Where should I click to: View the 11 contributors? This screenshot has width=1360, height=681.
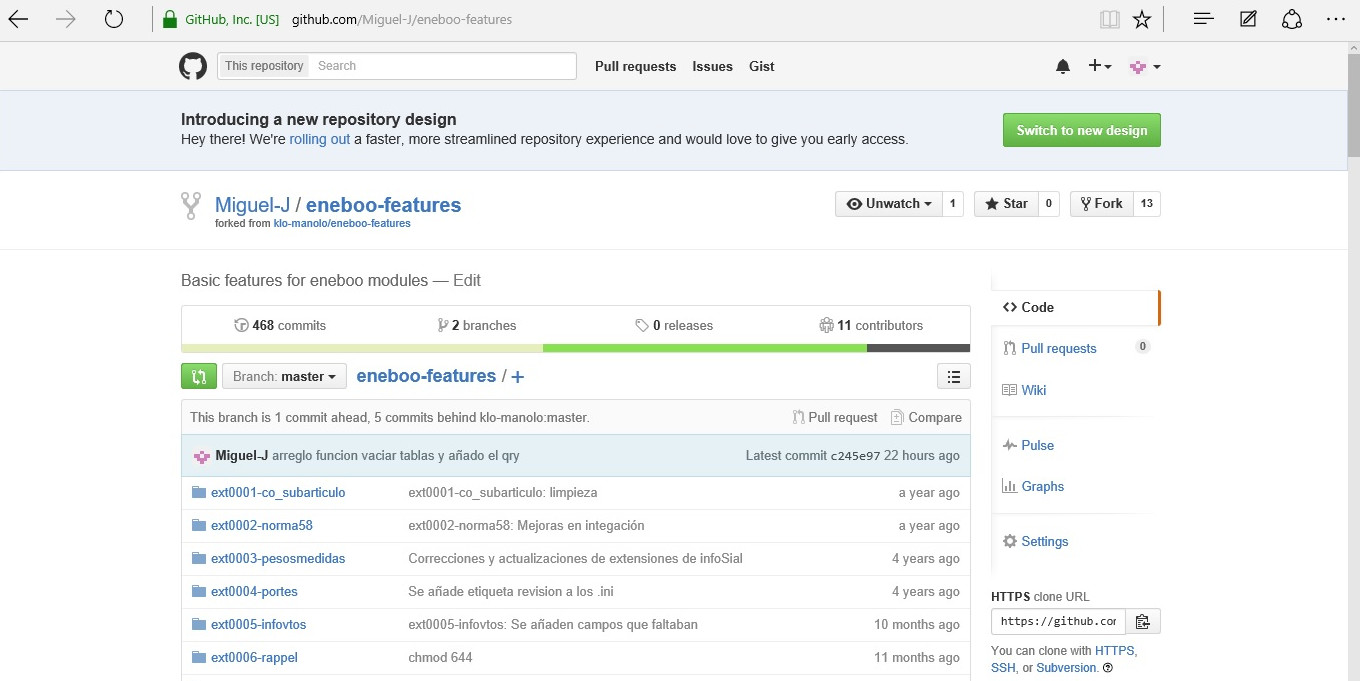tap(871, 325)
